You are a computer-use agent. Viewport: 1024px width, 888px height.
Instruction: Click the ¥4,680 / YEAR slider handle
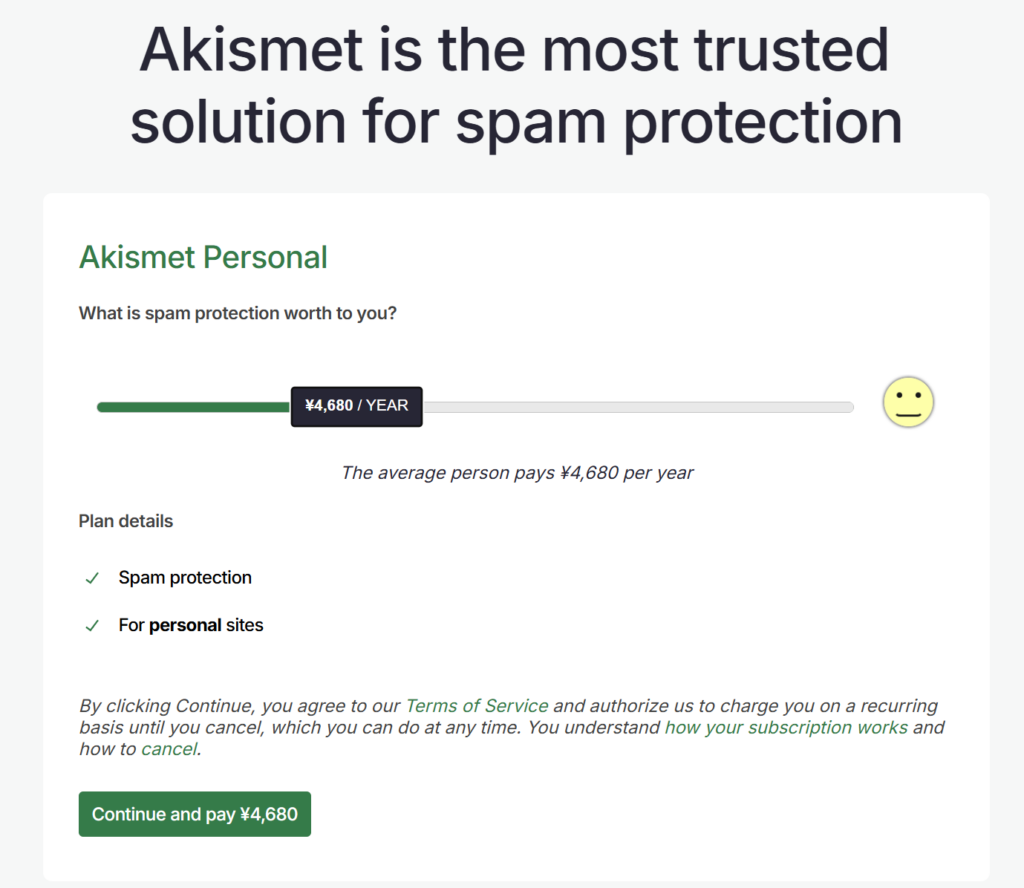pos(356,406)
